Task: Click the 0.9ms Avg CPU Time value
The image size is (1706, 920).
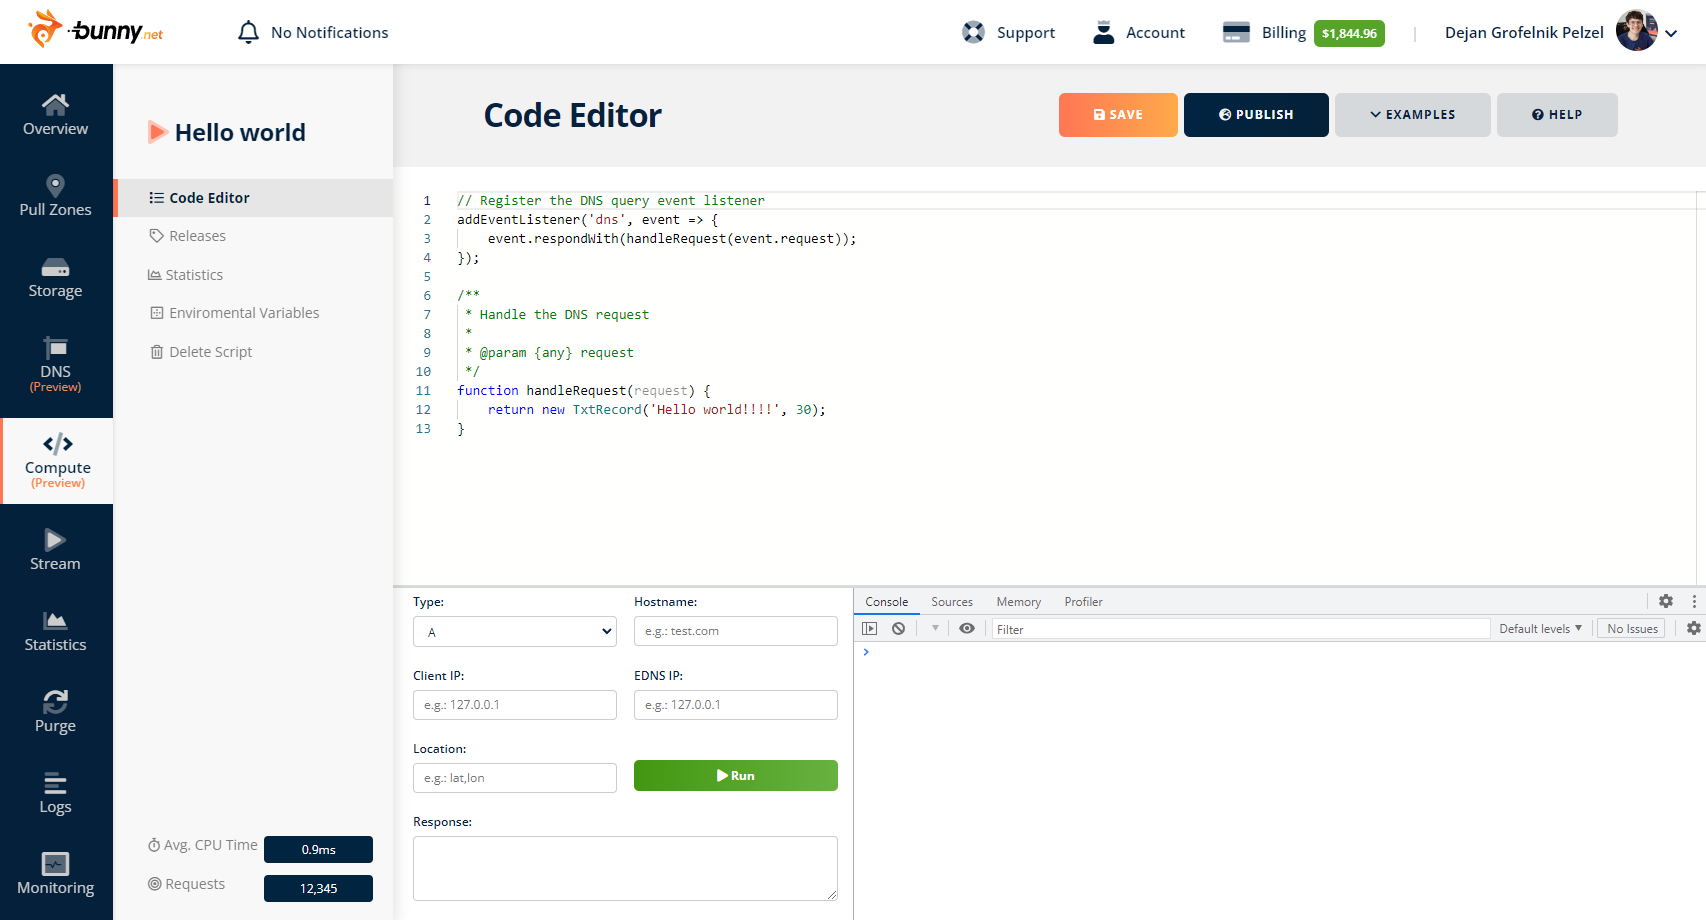Action: point(318,849)
